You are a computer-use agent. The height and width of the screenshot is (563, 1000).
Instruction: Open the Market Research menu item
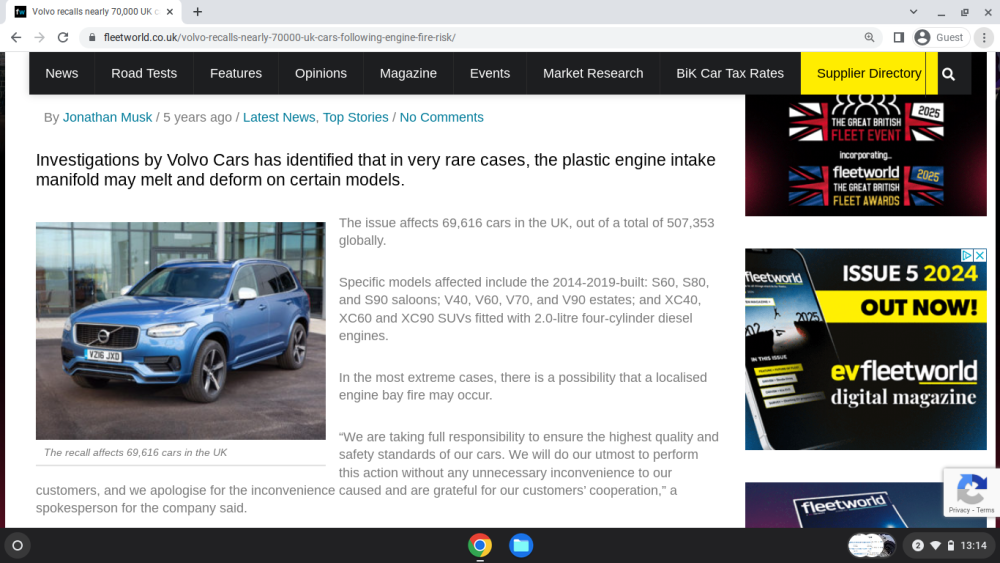click(593, 73)
